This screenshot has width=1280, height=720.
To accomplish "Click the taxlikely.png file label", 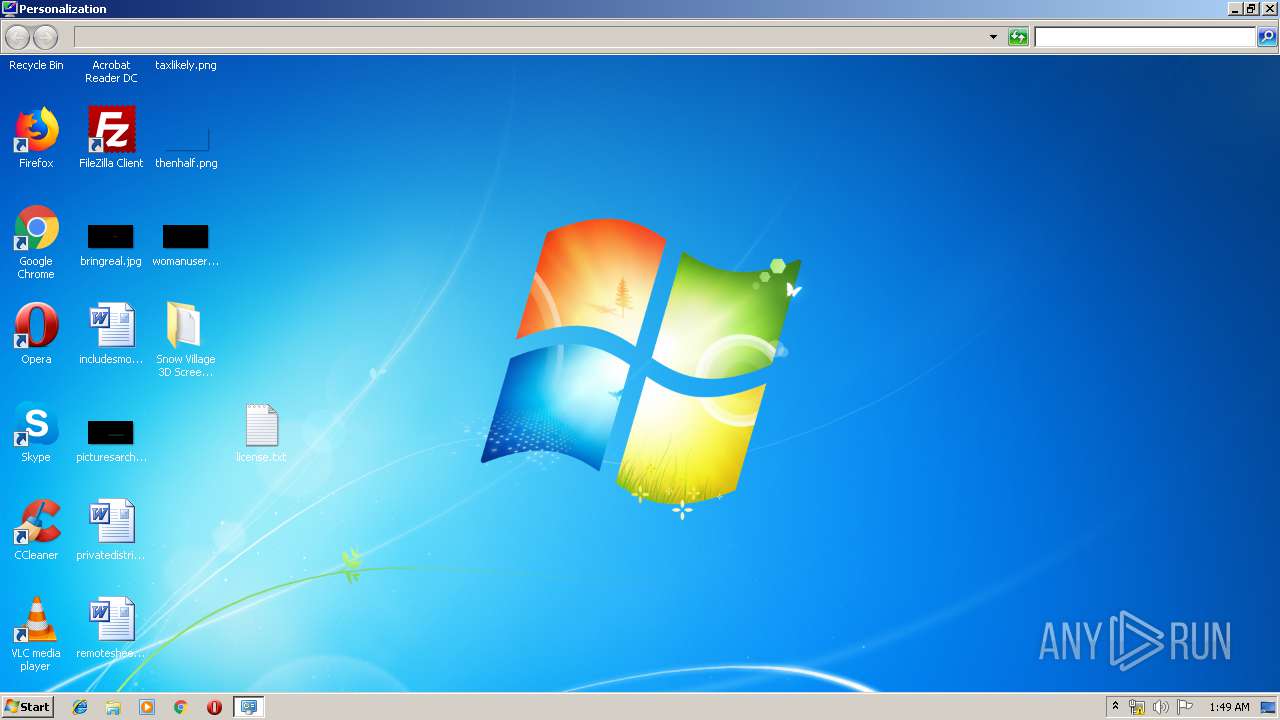I will (x=186, y=65).
